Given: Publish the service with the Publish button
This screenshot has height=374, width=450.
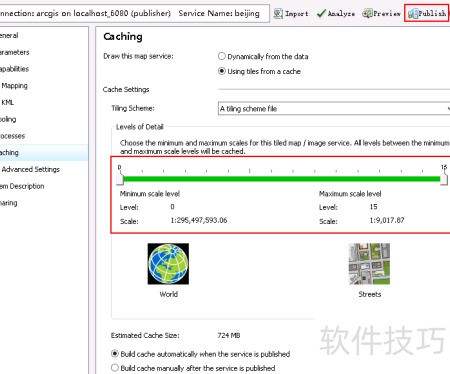Looking at the screenshot, I should coord(427,14).
